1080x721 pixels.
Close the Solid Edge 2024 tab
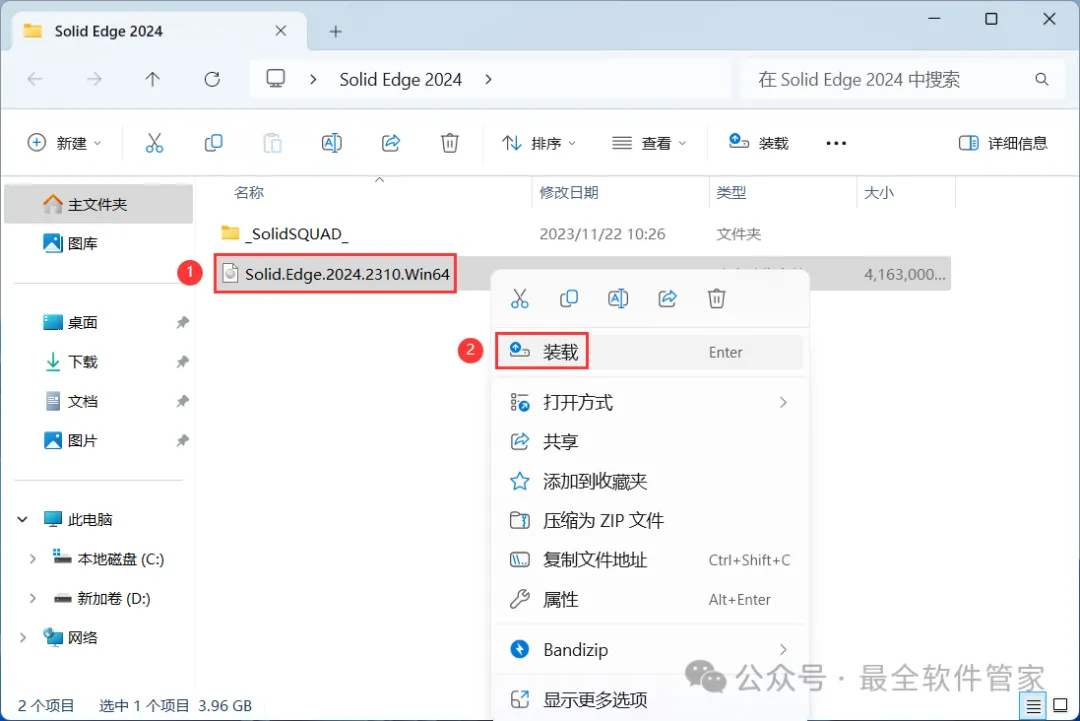[281, 31]
